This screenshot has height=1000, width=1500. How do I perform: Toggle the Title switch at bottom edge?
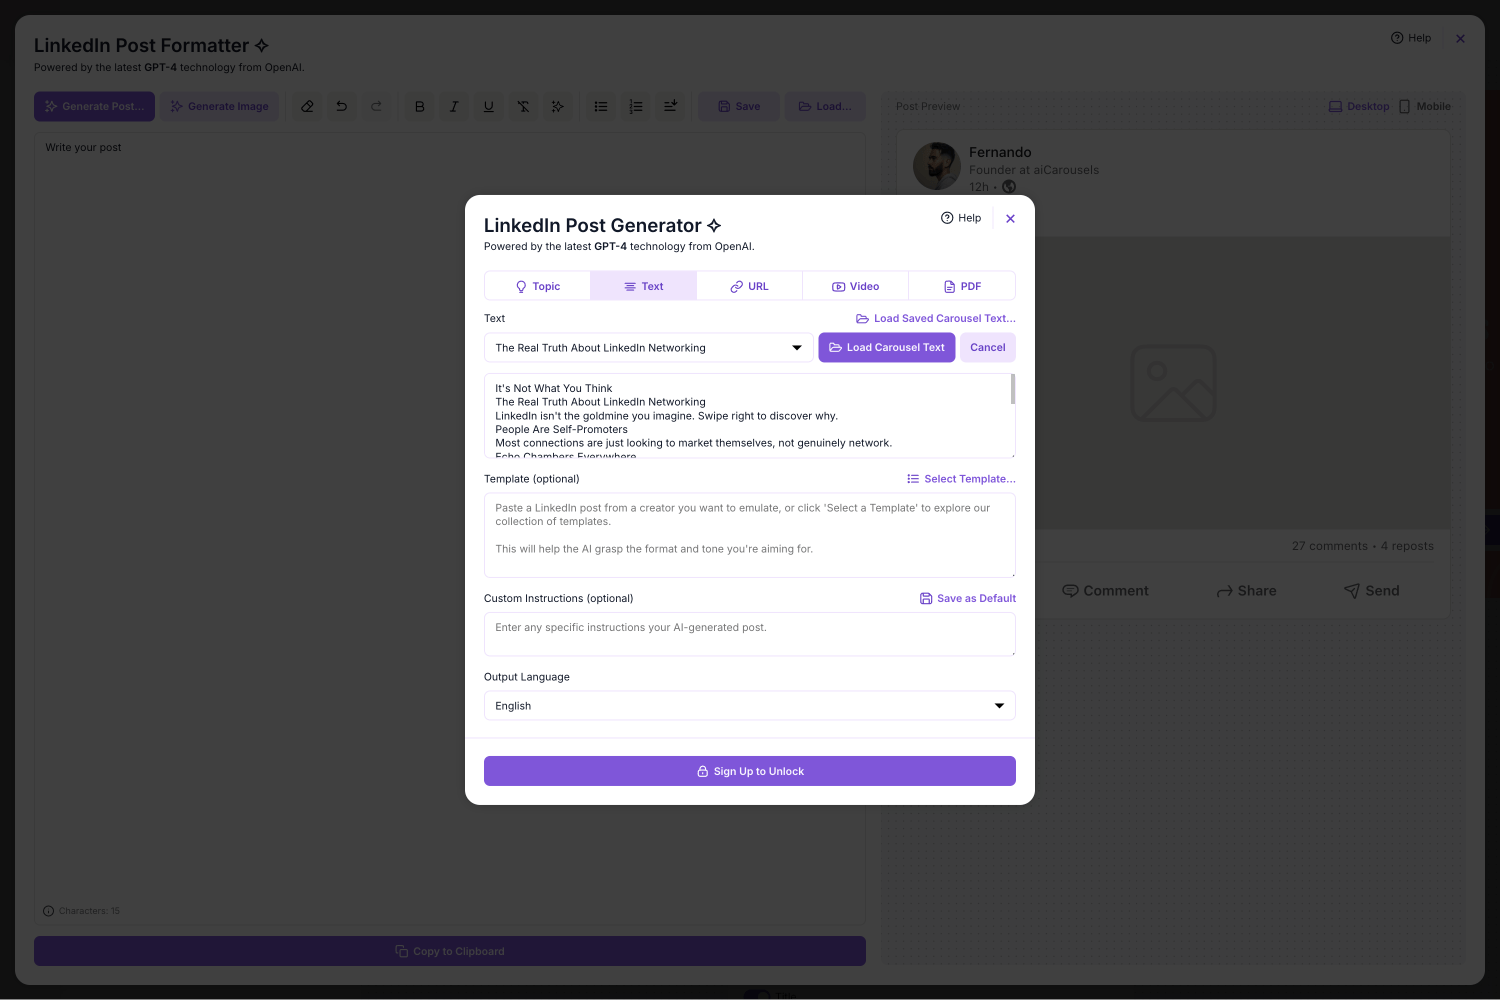click(757, 995)
